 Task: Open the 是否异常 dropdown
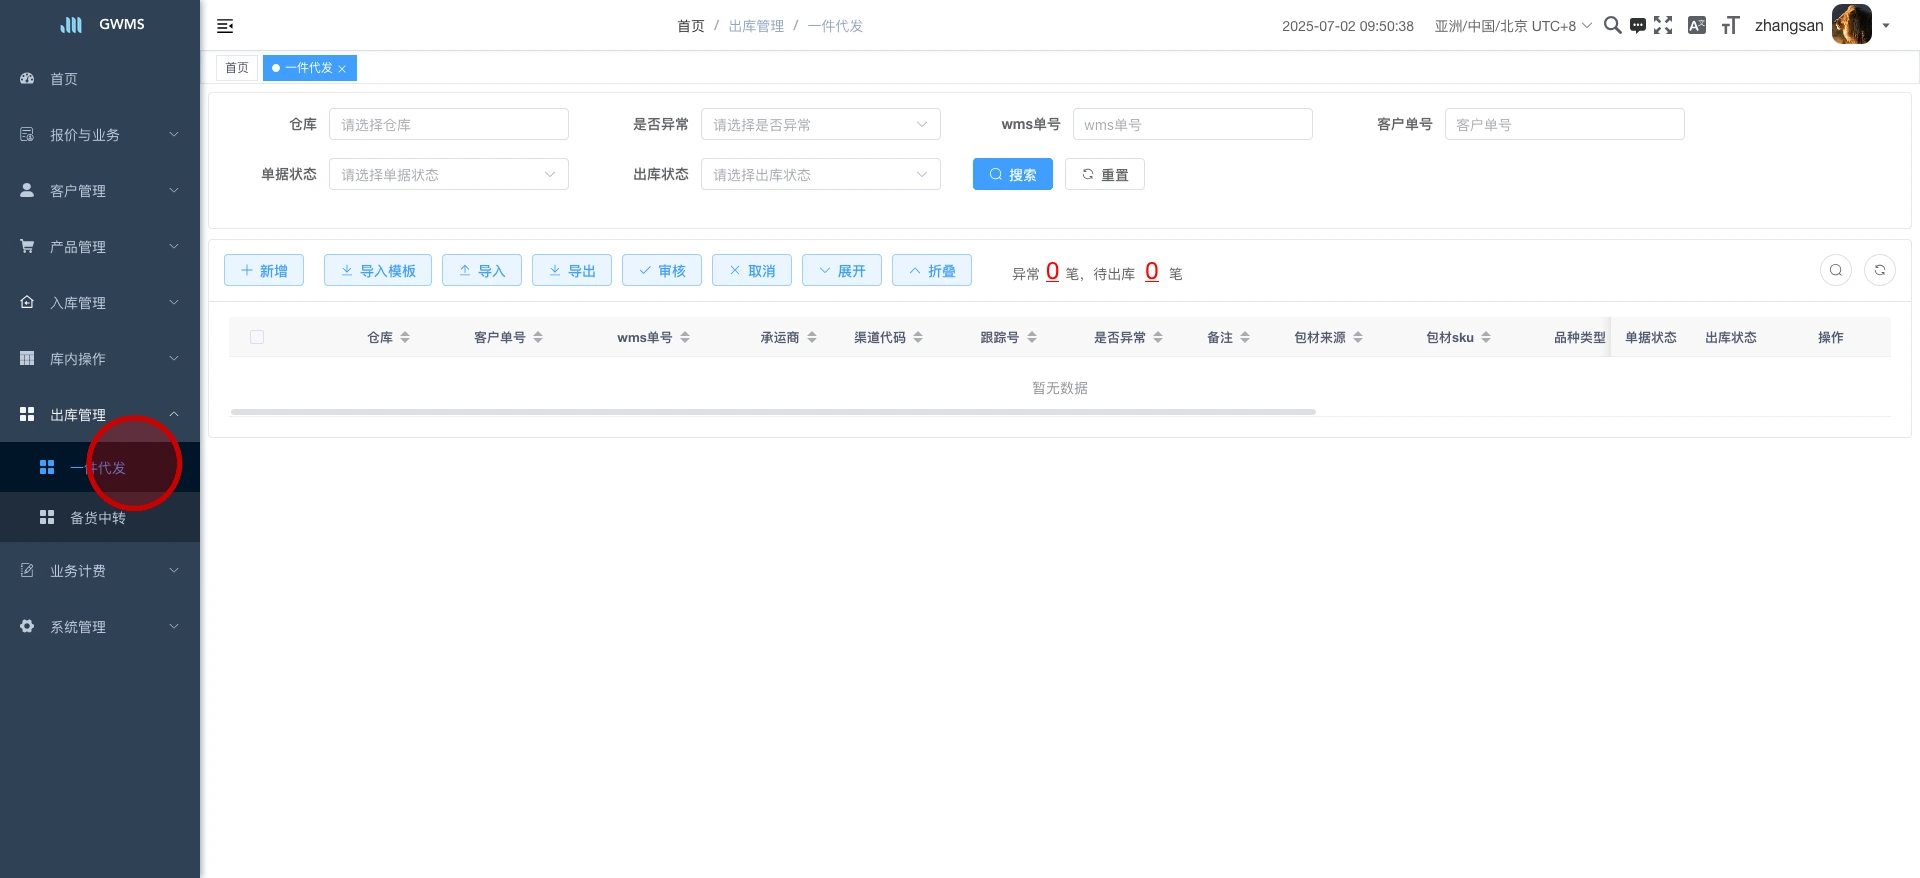click(820, 124)
